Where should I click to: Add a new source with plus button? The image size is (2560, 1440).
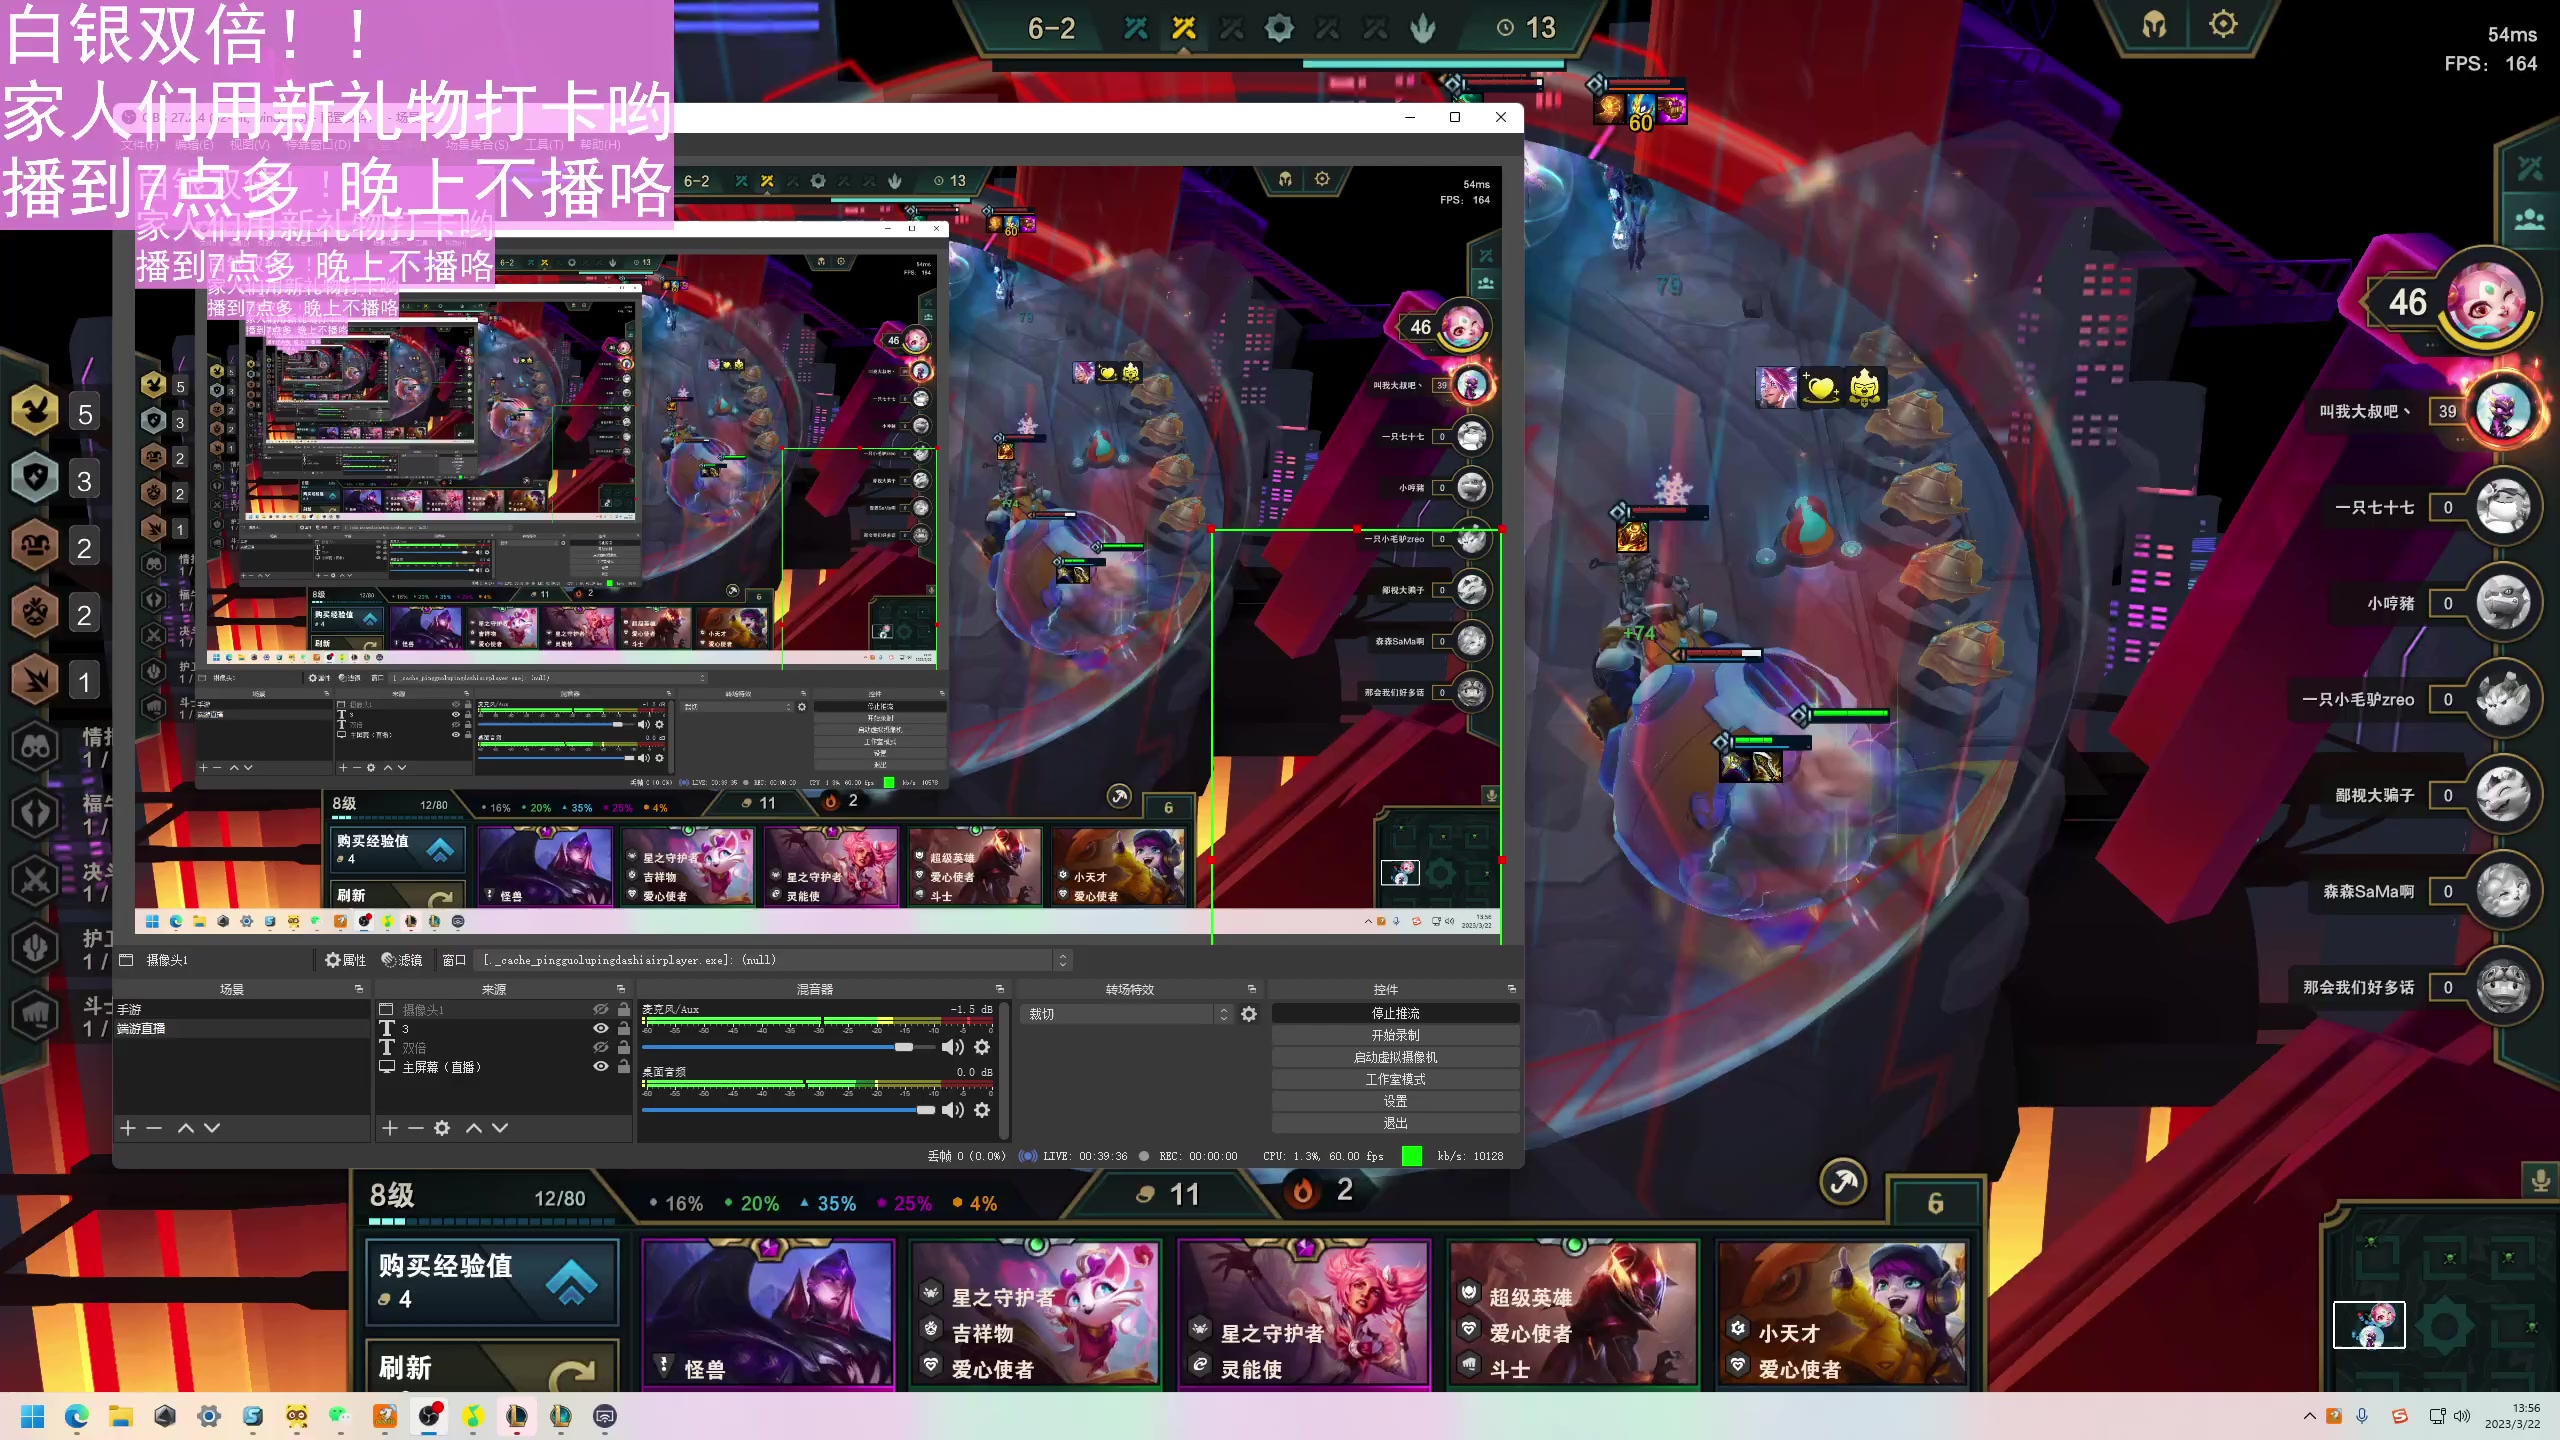coord(390,1128)
